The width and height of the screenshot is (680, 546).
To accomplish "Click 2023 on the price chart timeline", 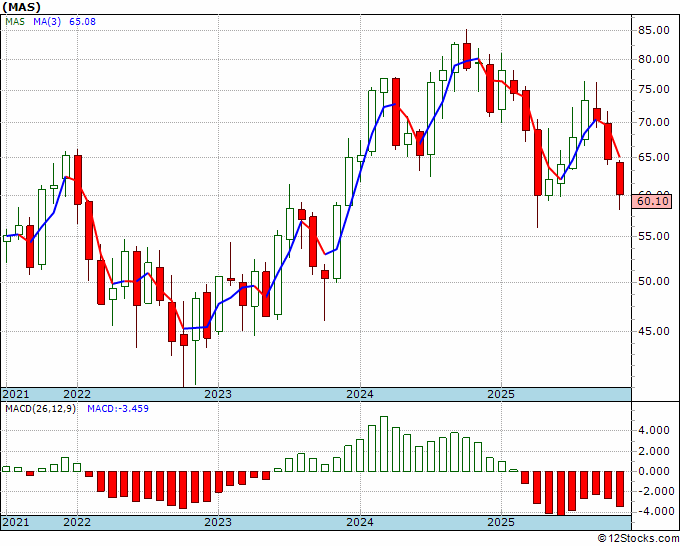I will click(218, 394).
